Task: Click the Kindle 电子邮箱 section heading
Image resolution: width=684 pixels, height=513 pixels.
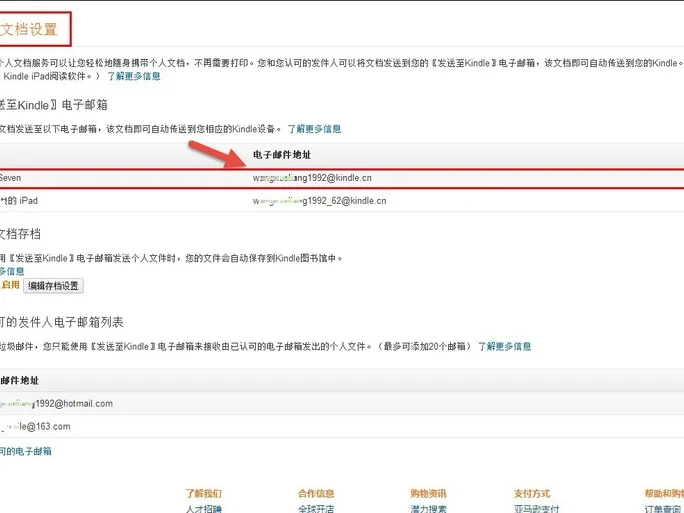Action: point(54,105)
